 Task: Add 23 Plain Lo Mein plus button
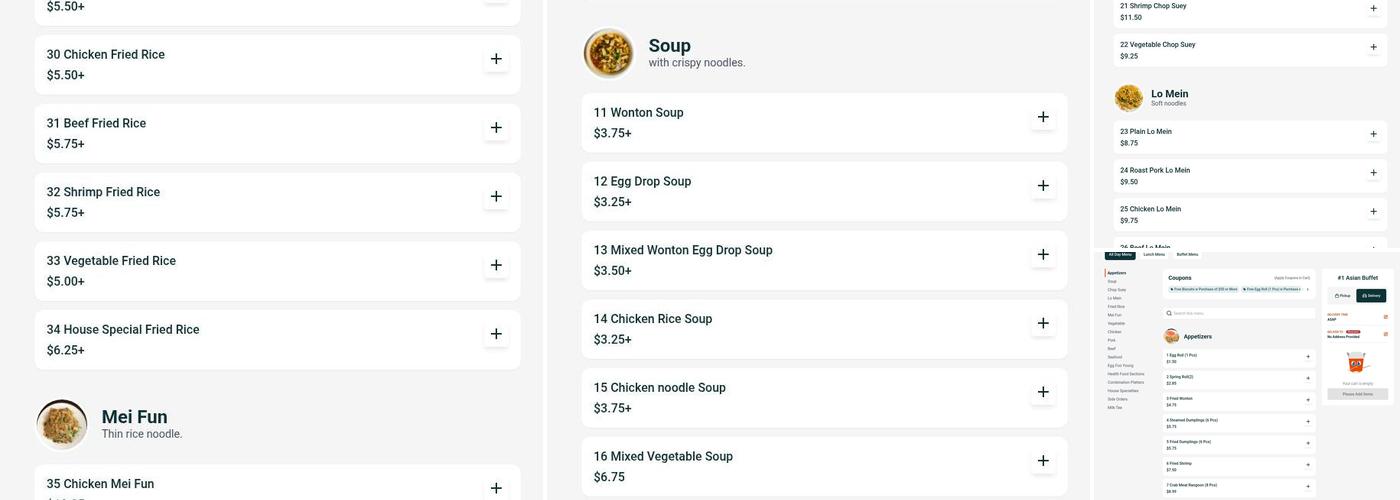pyautogui.click(x=1373, y=135)
